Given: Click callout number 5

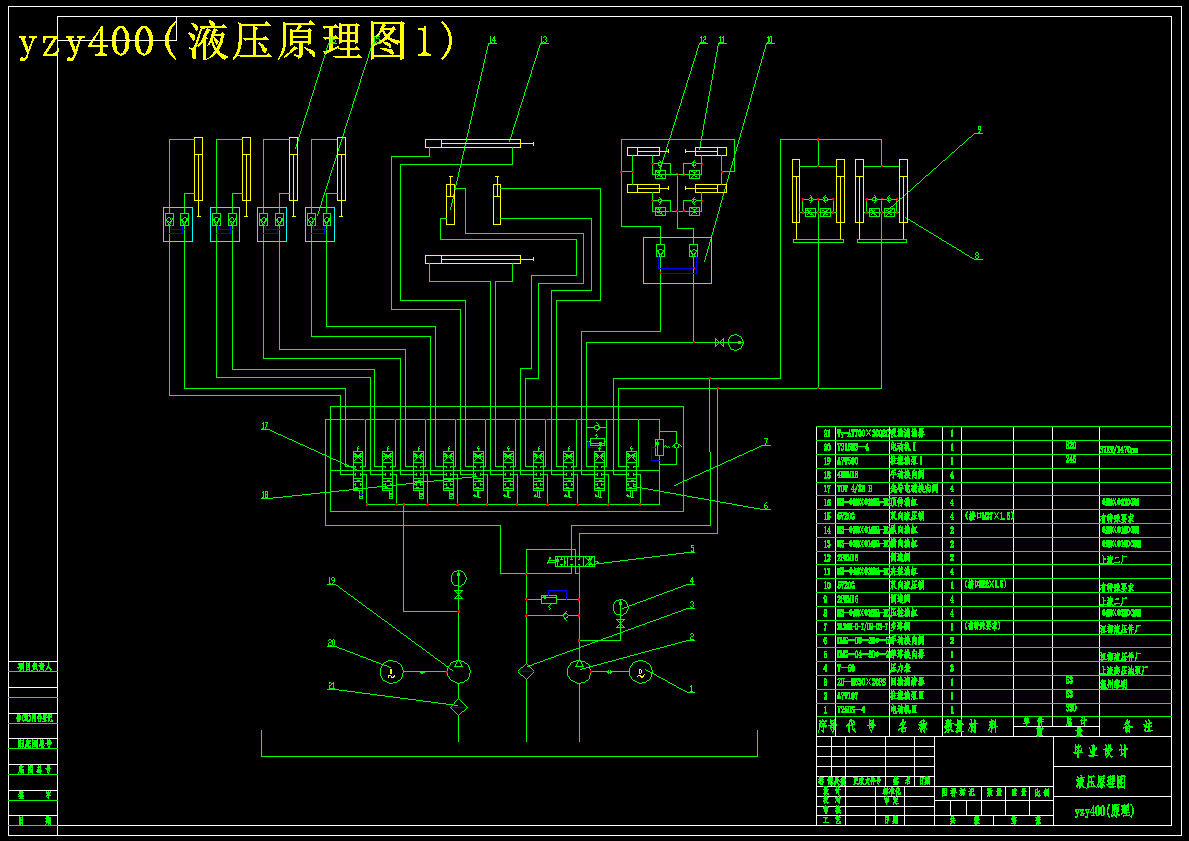Looking at the screenshot, I should click(x=692, y=548).
